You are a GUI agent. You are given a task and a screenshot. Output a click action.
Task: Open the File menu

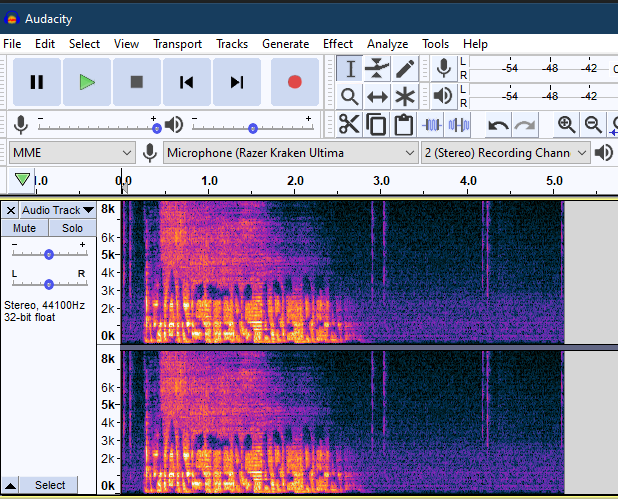12,44
